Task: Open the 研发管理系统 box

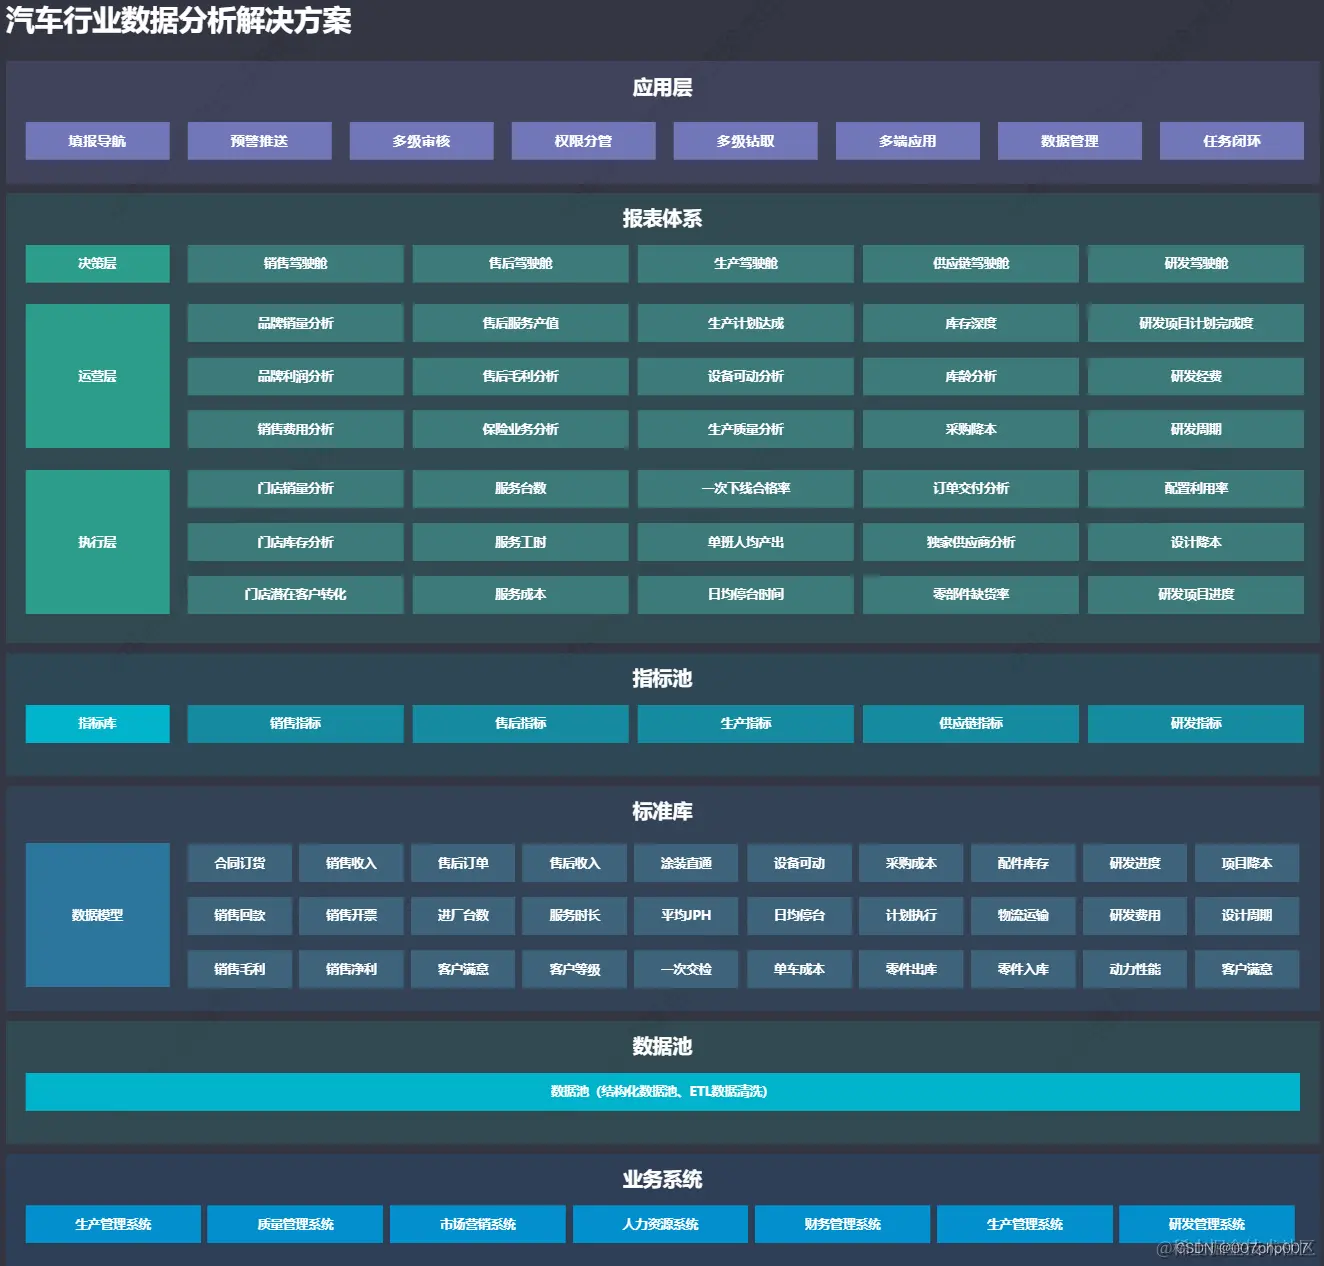Action: click(1206, 1224)
